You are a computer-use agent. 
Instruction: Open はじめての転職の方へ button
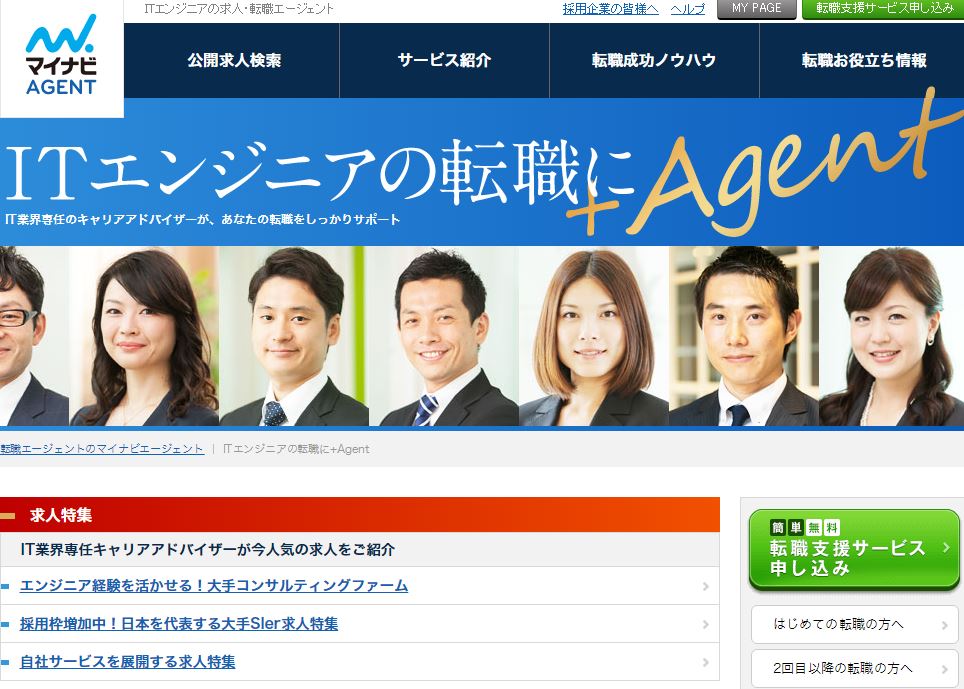click(x=855, y=624)
